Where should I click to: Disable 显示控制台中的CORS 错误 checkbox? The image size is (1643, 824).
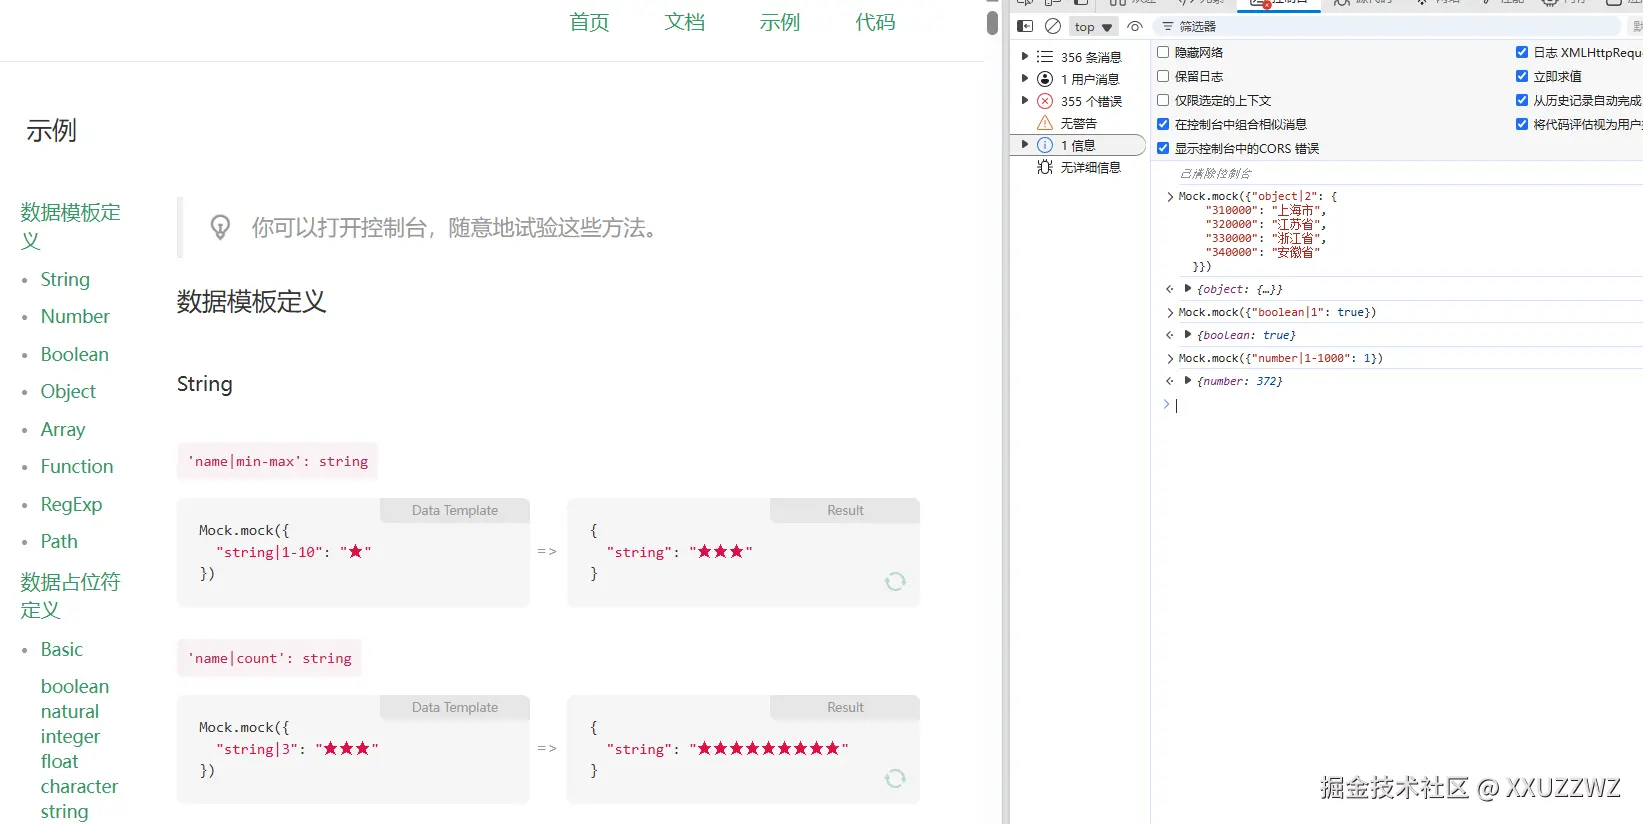click(x=1163, y=148)
